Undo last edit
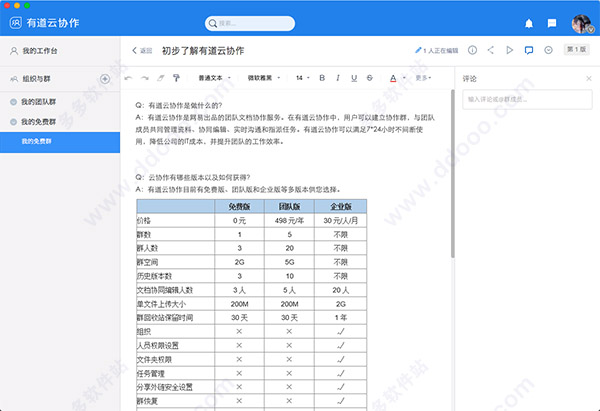Viewport: 600px width, 411px height. [x=129, y=78]
